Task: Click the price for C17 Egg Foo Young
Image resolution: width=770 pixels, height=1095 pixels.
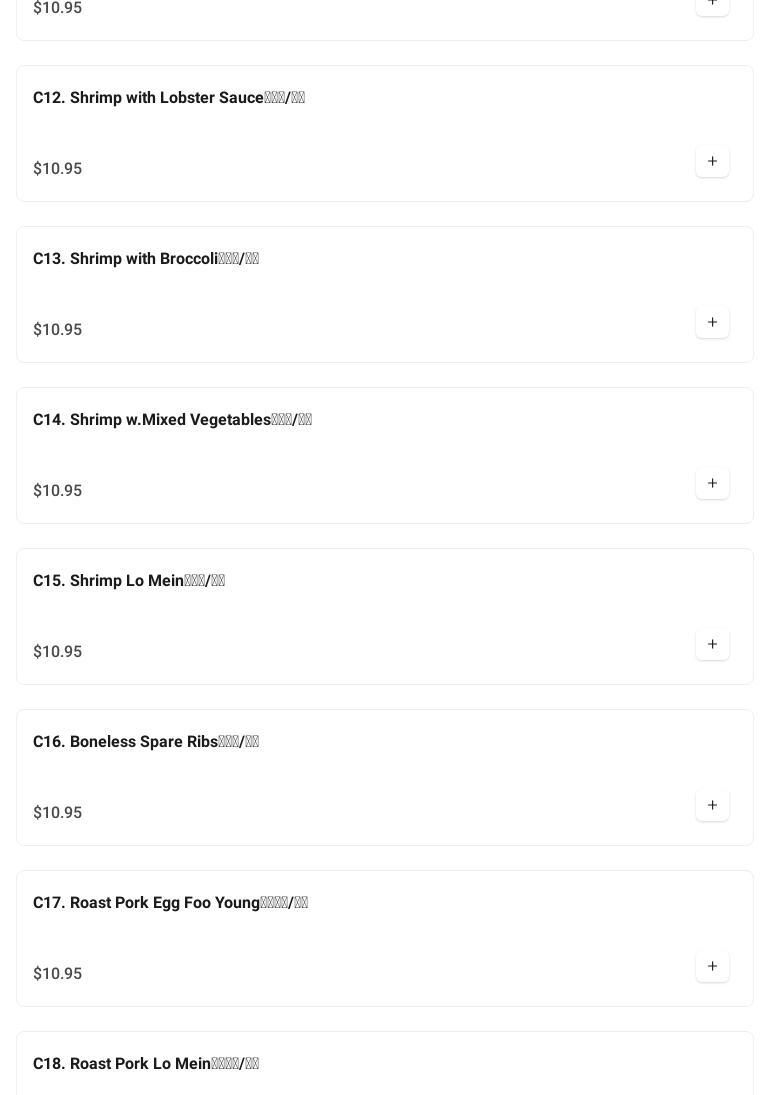Action: [58, 974]
